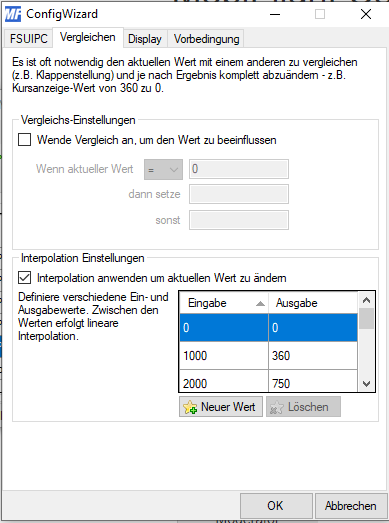Switch to the FSUIPC tab
This screenshot has height=523, width=389.
point(29,39)
